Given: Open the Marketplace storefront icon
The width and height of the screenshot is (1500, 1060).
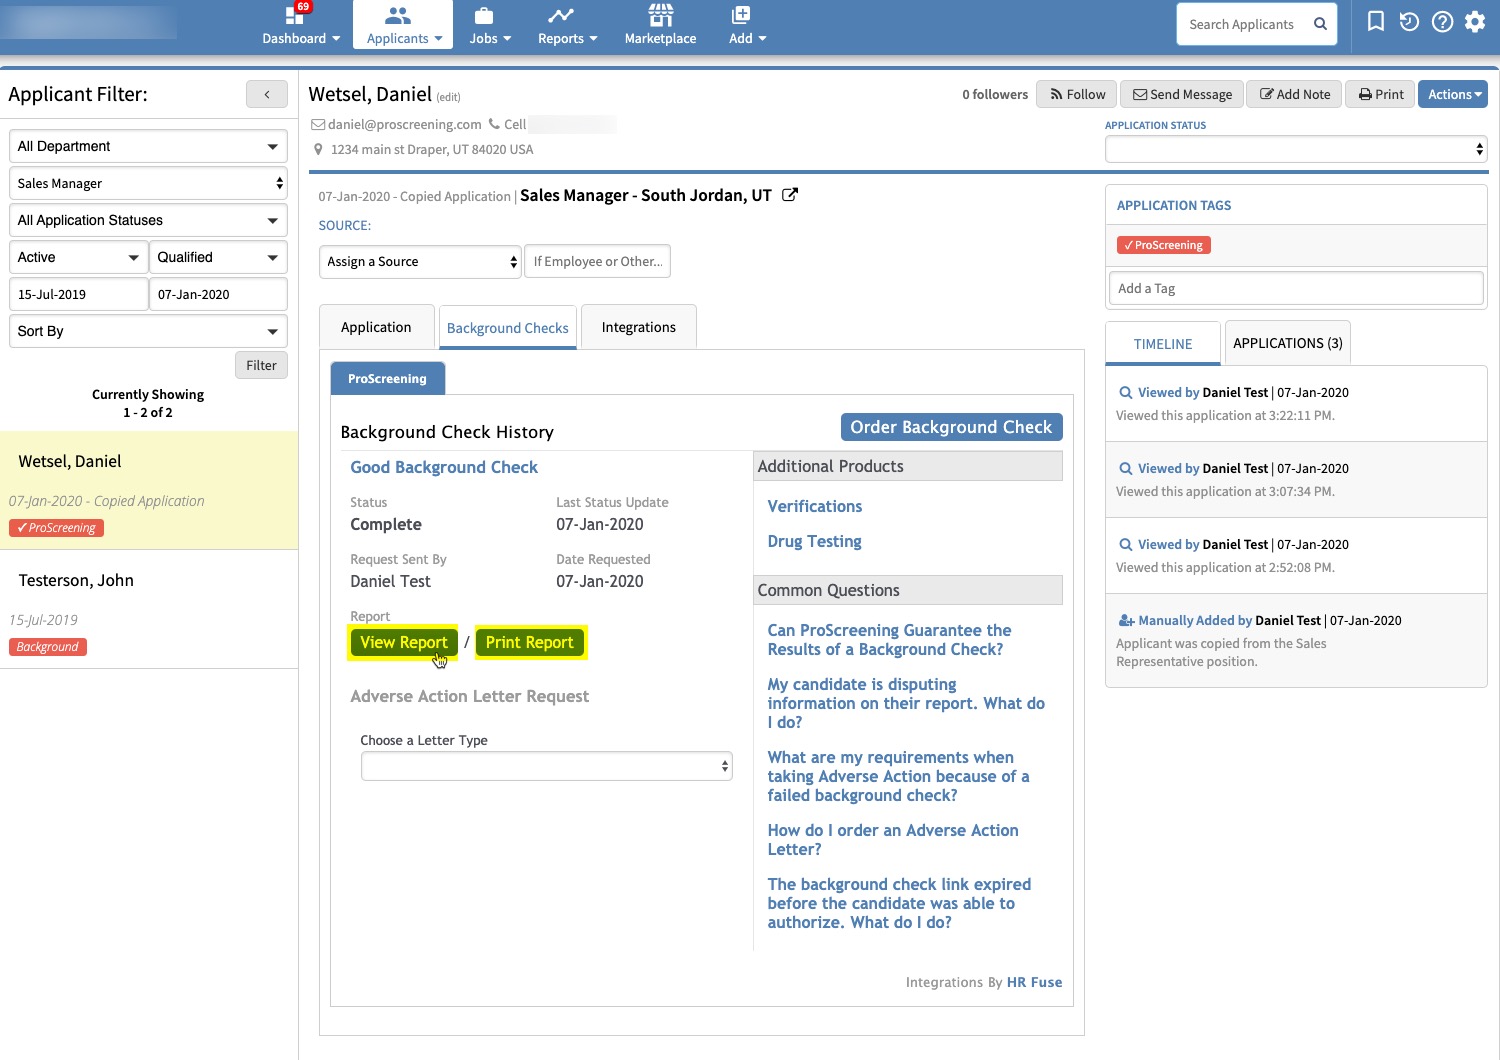Looking at the screenshot, I should [660, 16].
